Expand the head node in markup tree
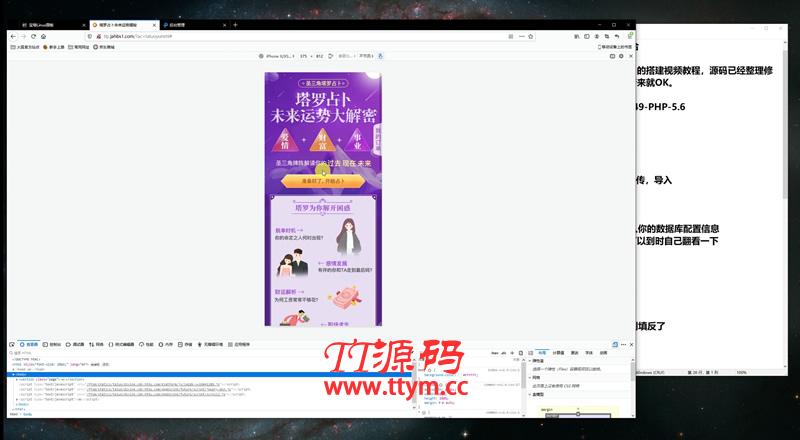This screenshot has width=800, height=440. click(14, 369)
